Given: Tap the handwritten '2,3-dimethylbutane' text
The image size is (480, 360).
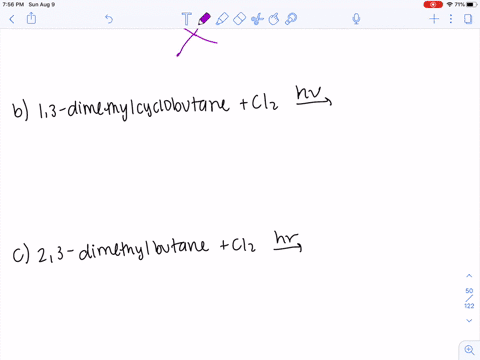Looking at the screenshot, I should pyautogui.click(x=123, y=251).
